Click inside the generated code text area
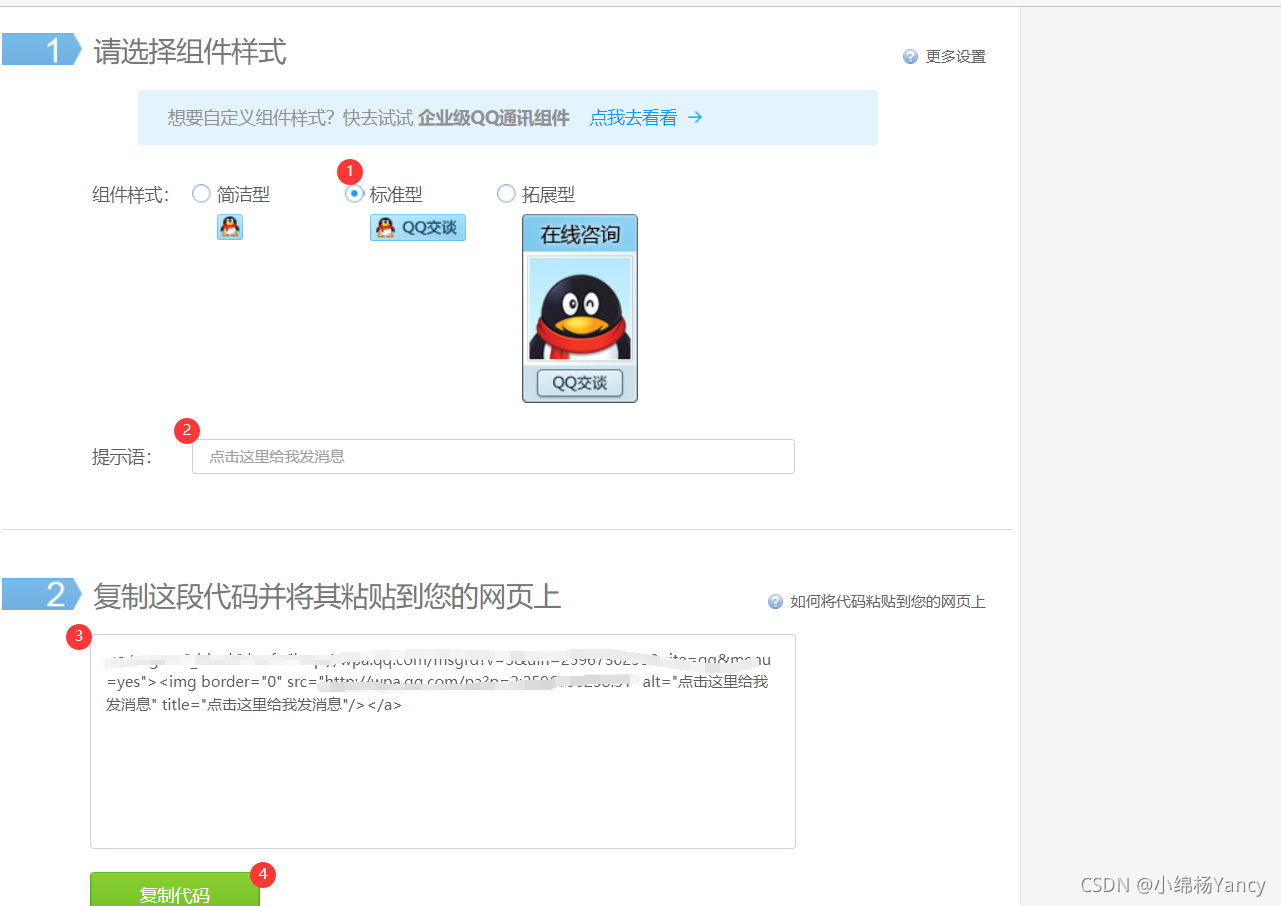This screenshot has height=906, width=1281. click(443, 741)
